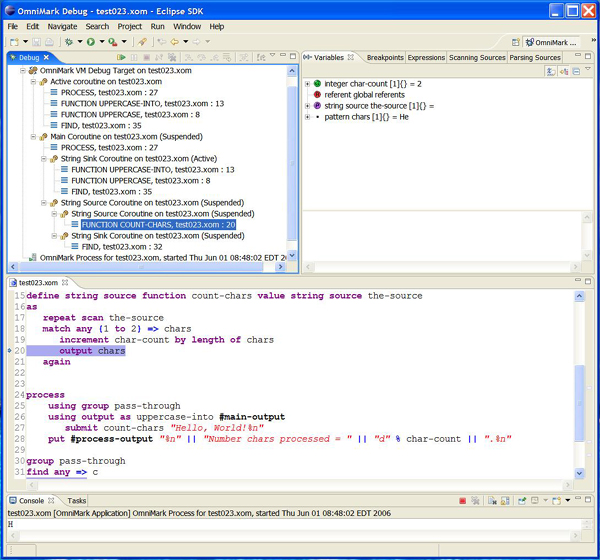Launch Debug with the bug icon
600x560 pixels.
tap(69, 42)
